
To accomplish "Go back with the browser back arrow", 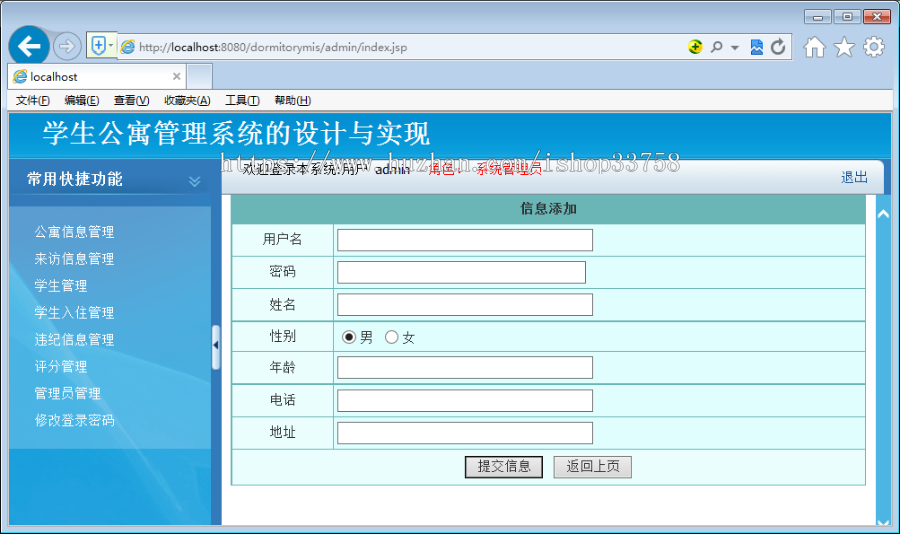I will [x=29, y=46].
